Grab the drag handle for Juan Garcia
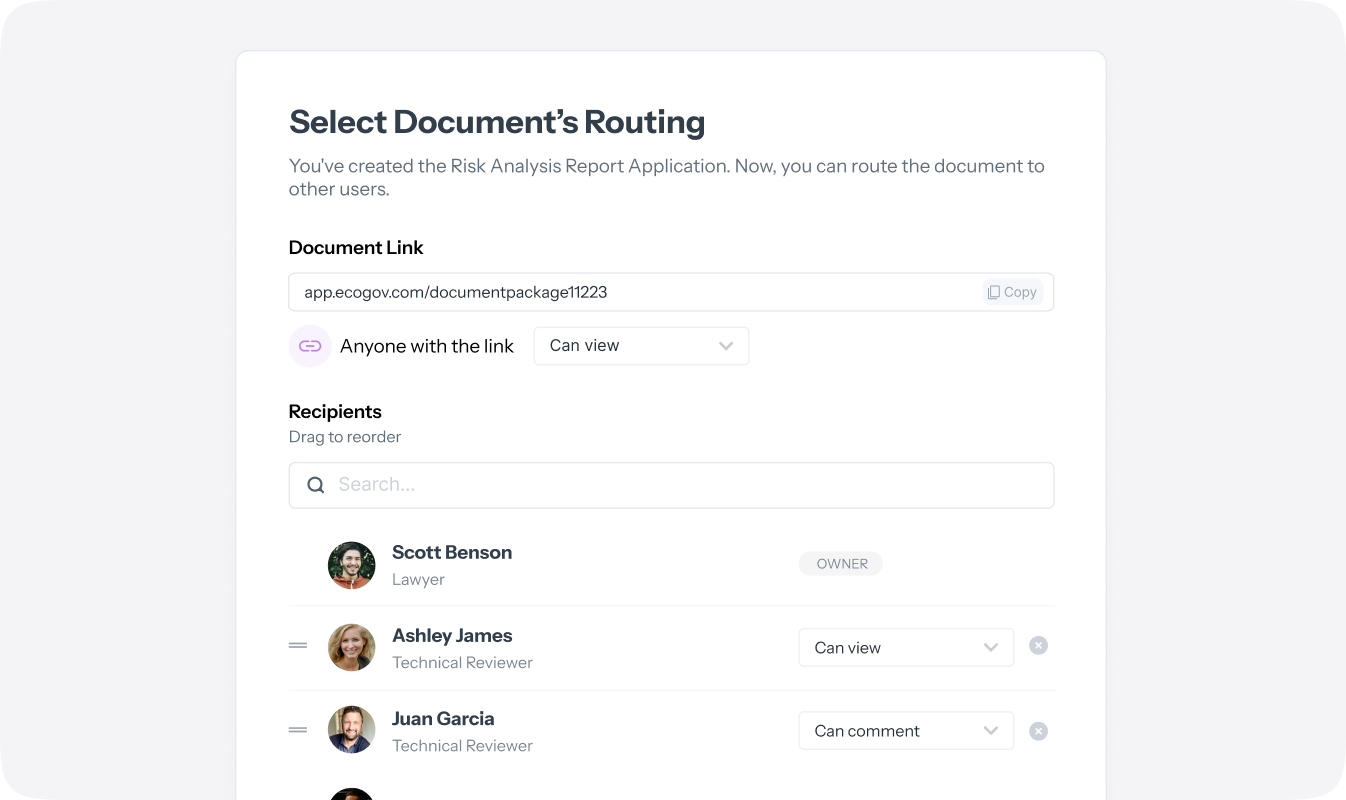Viewport: 1346px width, 800px height. coord(298,730)
